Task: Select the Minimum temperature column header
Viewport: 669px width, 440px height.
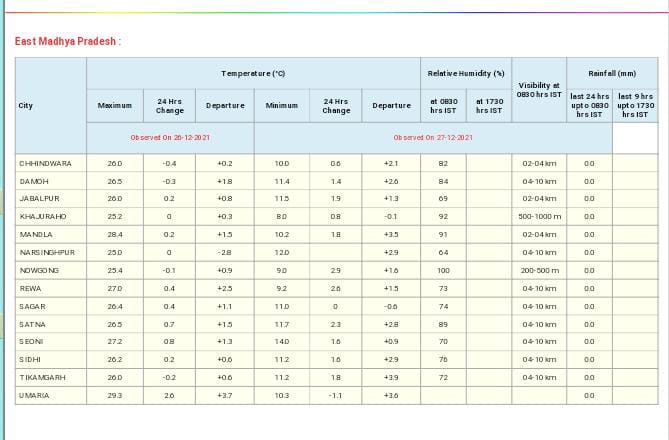Action: click(x=281, y=106)
